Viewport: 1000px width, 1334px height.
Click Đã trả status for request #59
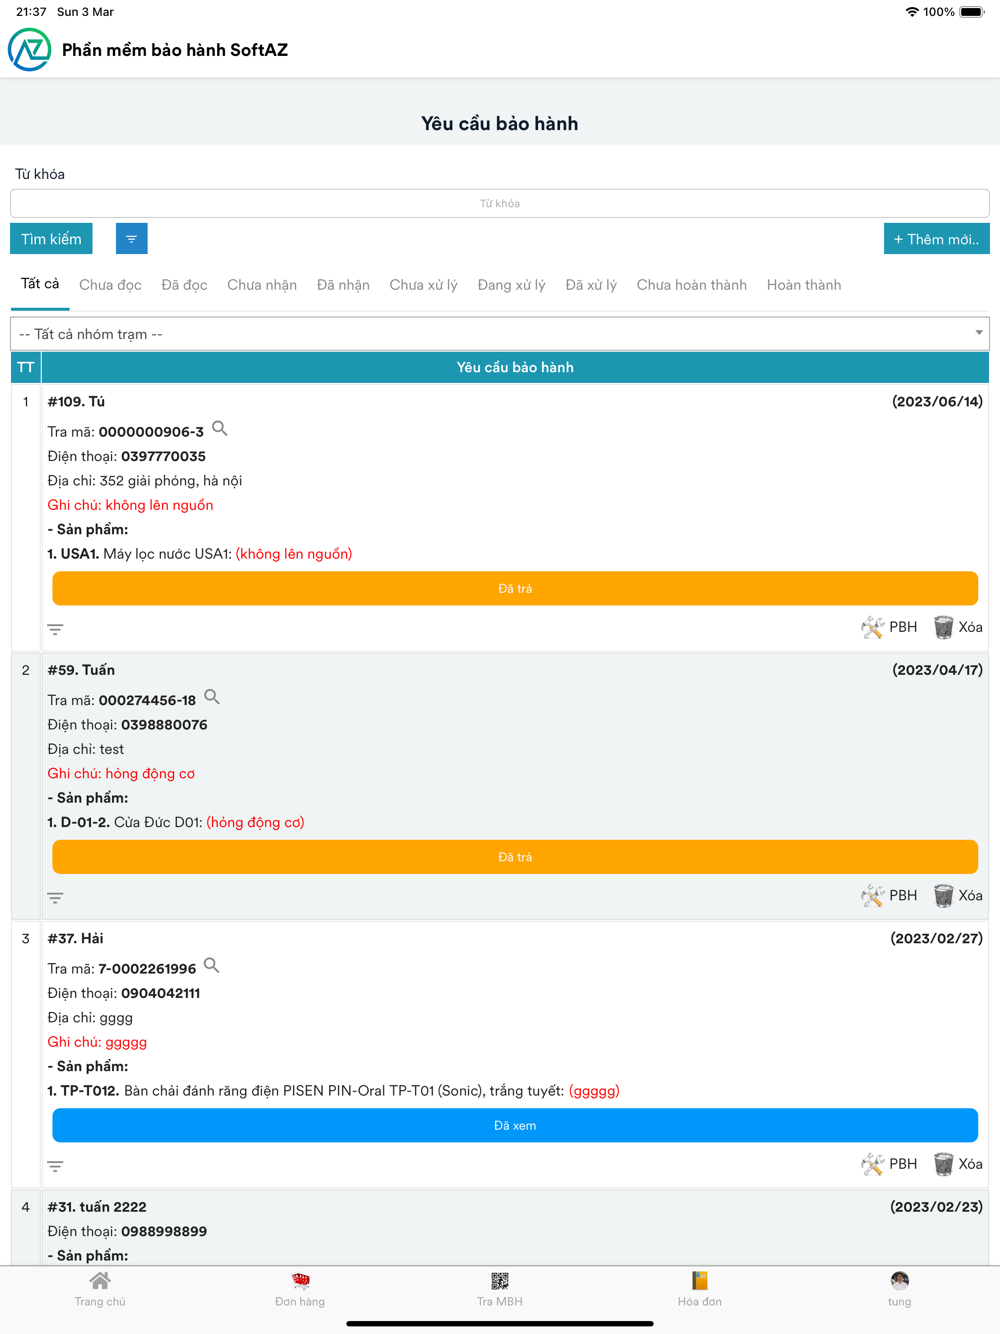tap(515, 857)
